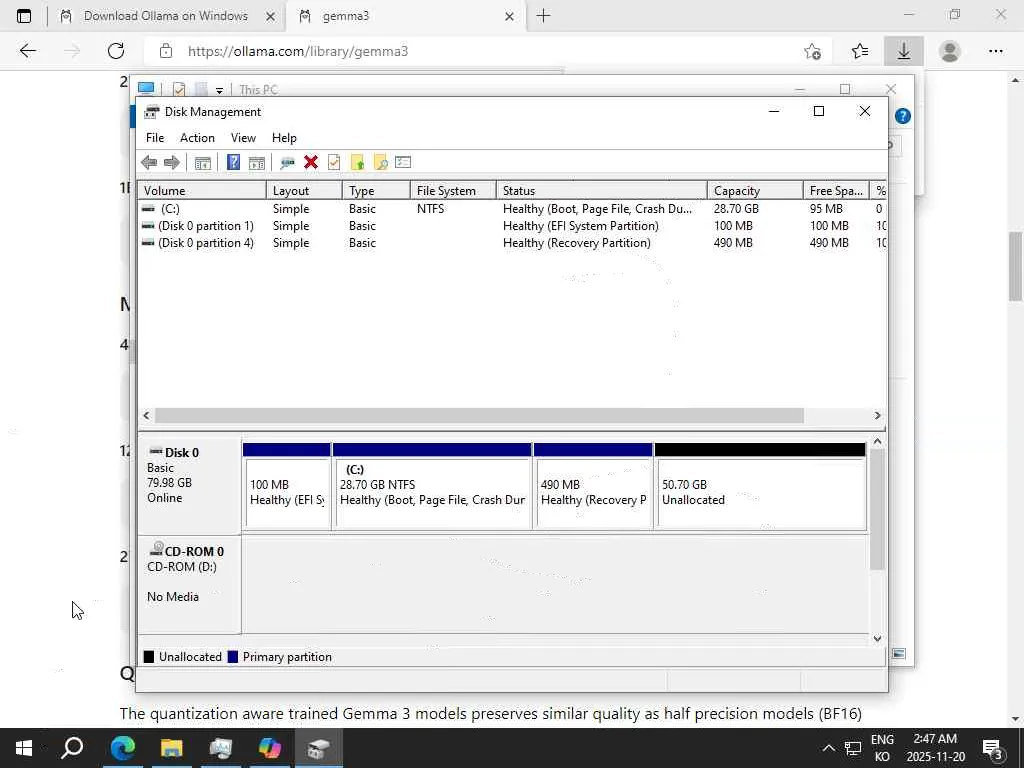Open the browser Favorites star icon

point(860,51)
